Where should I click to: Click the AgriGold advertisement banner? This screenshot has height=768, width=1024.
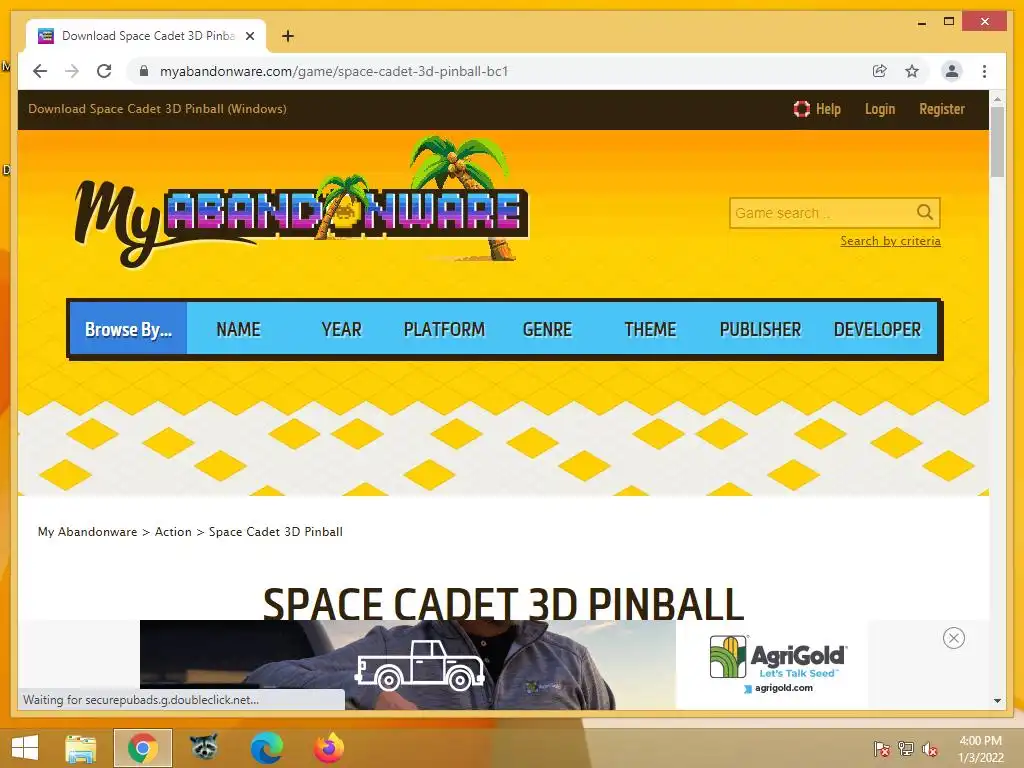point(504,665)
